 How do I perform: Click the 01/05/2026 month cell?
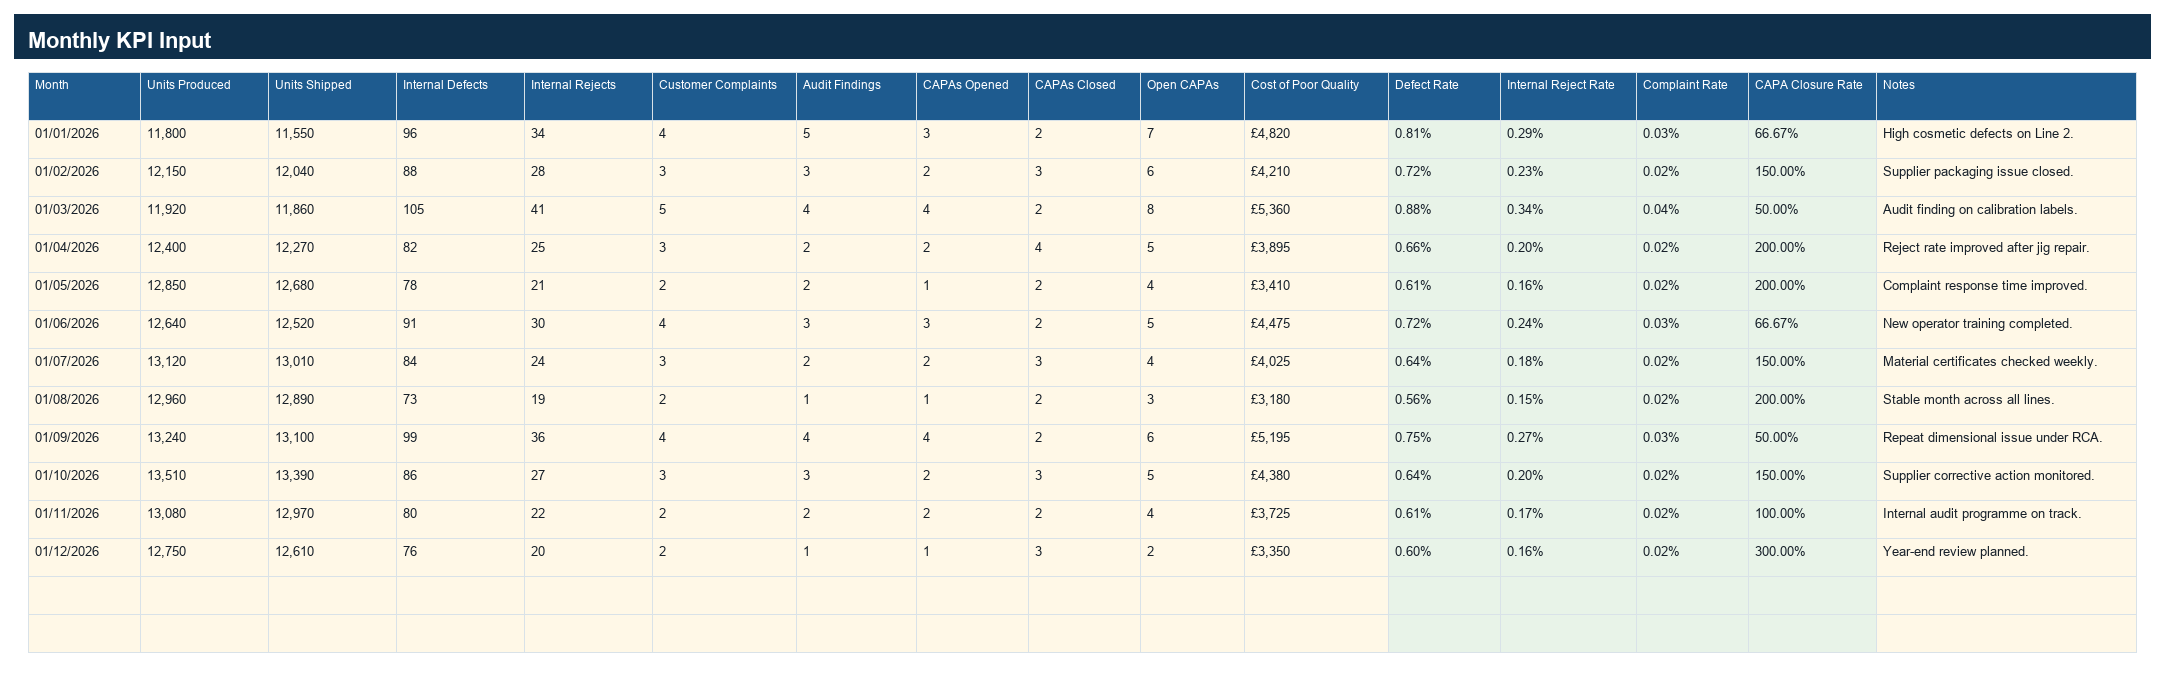85,292
